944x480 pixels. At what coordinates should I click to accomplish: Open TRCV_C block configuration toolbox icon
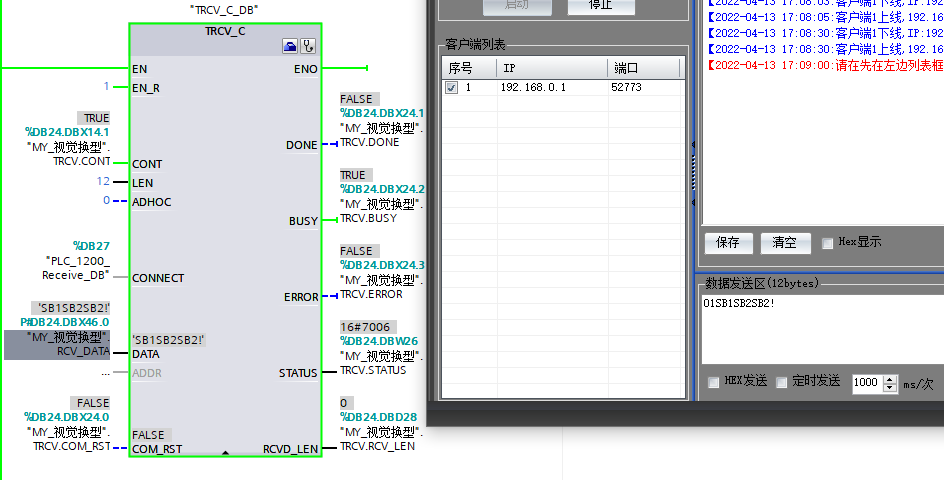pyautogui.click(x=290, y=46)
